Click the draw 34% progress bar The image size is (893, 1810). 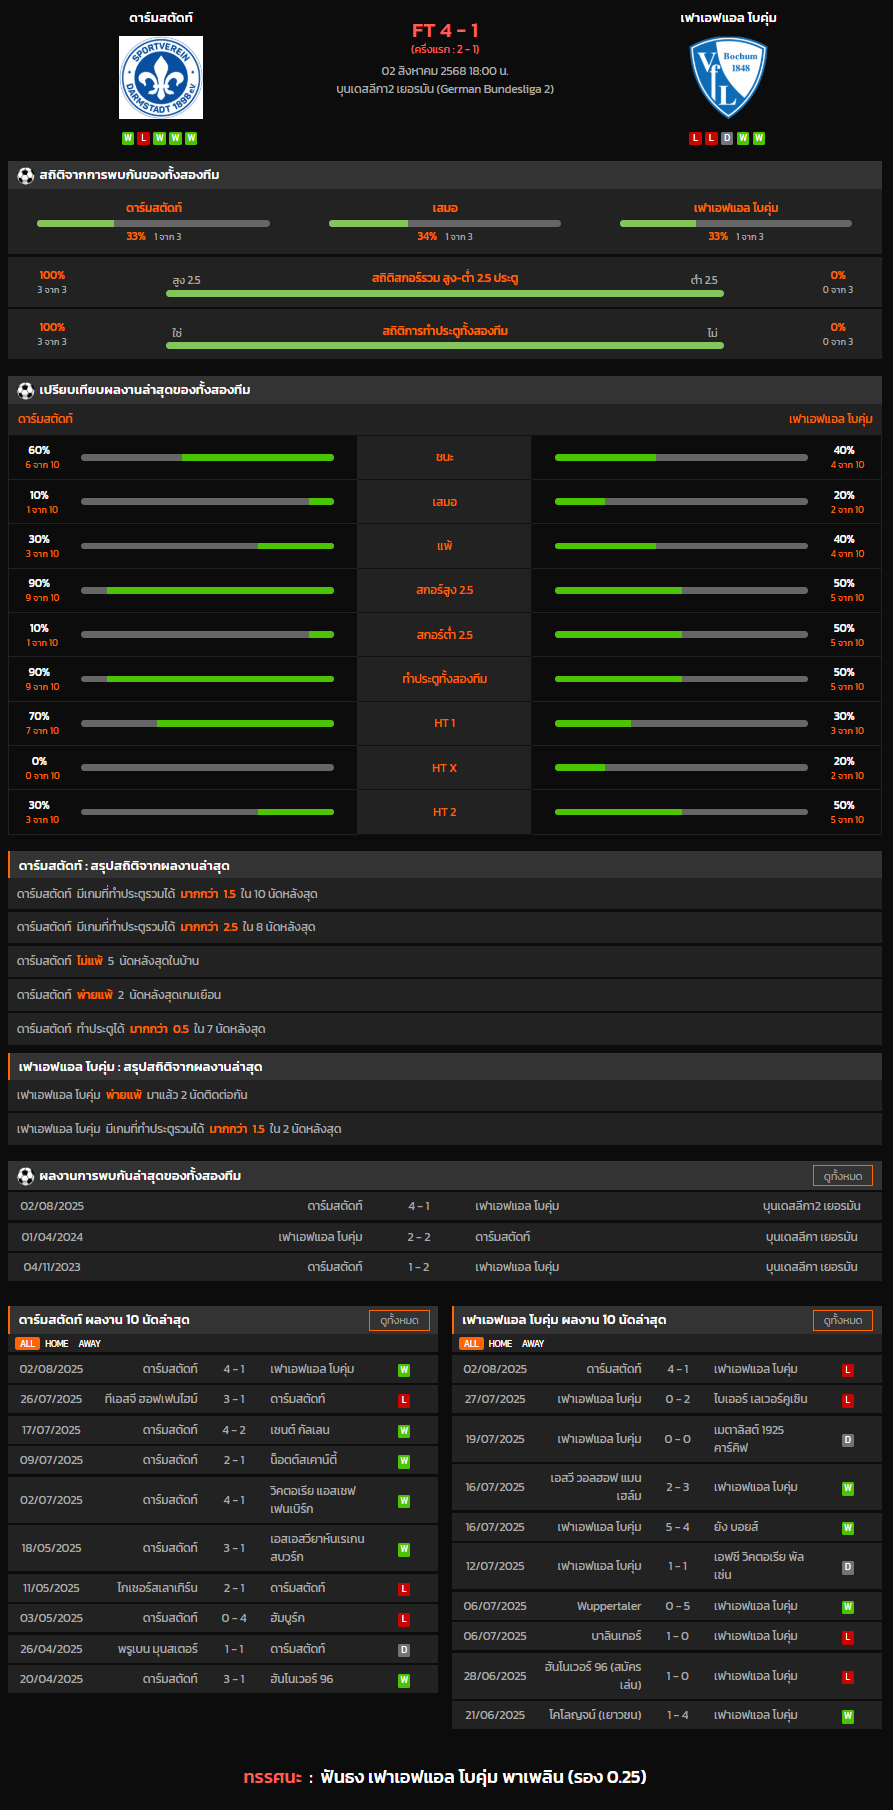click(445, 224)
